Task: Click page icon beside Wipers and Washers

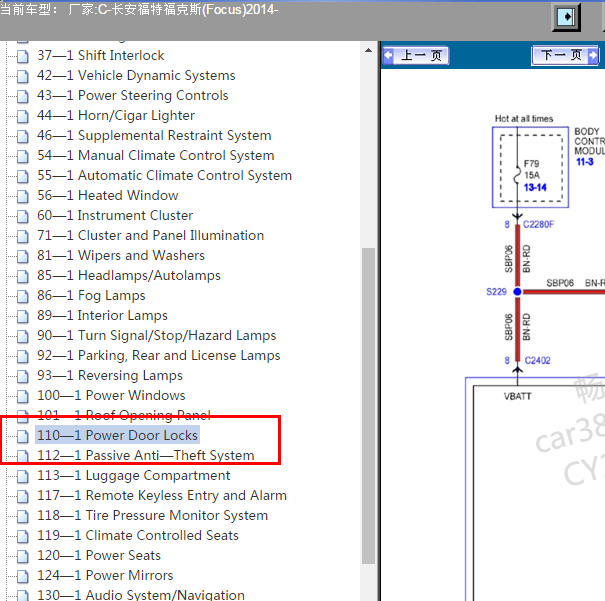Action: coord(23,257)
